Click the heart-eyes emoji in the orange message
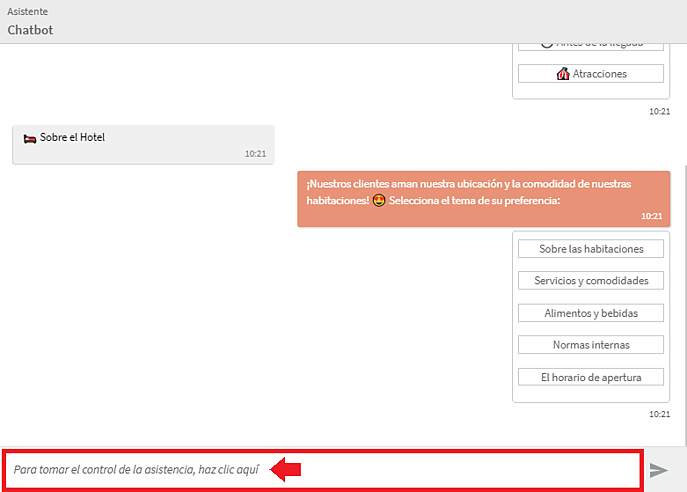 (x=379, y=200)
